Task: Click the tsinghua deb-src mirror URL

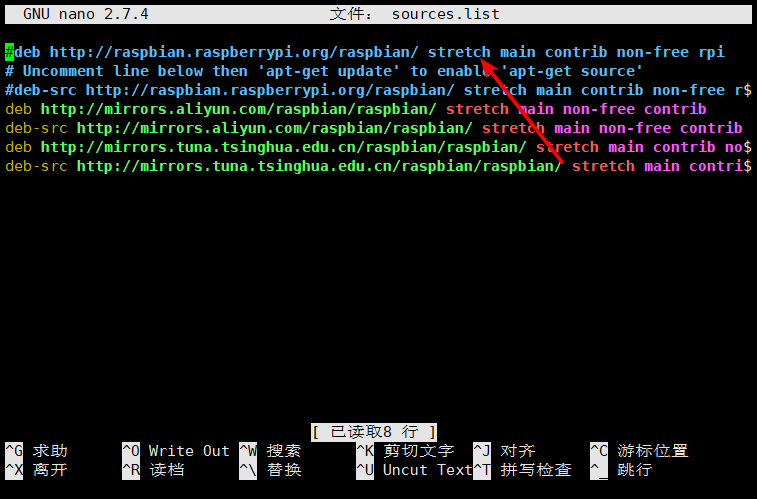Action: pos(319,166)
